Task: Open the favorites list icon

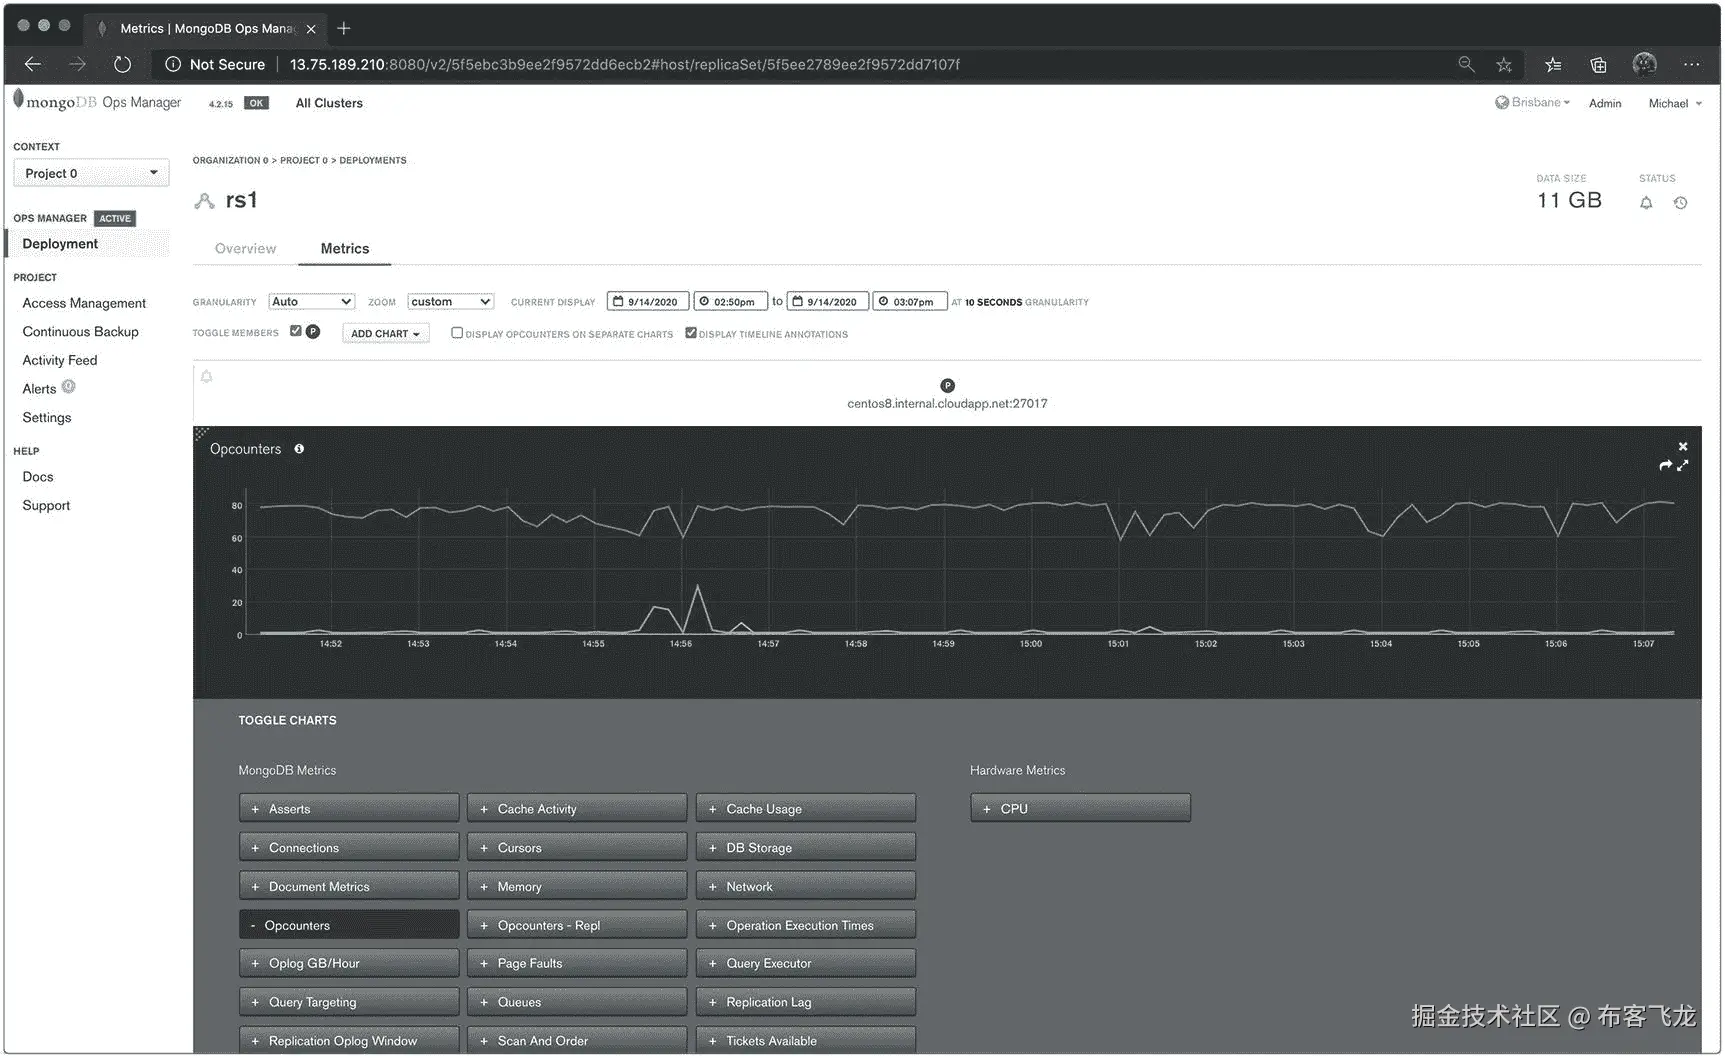Action: [x=1553, y=64]
